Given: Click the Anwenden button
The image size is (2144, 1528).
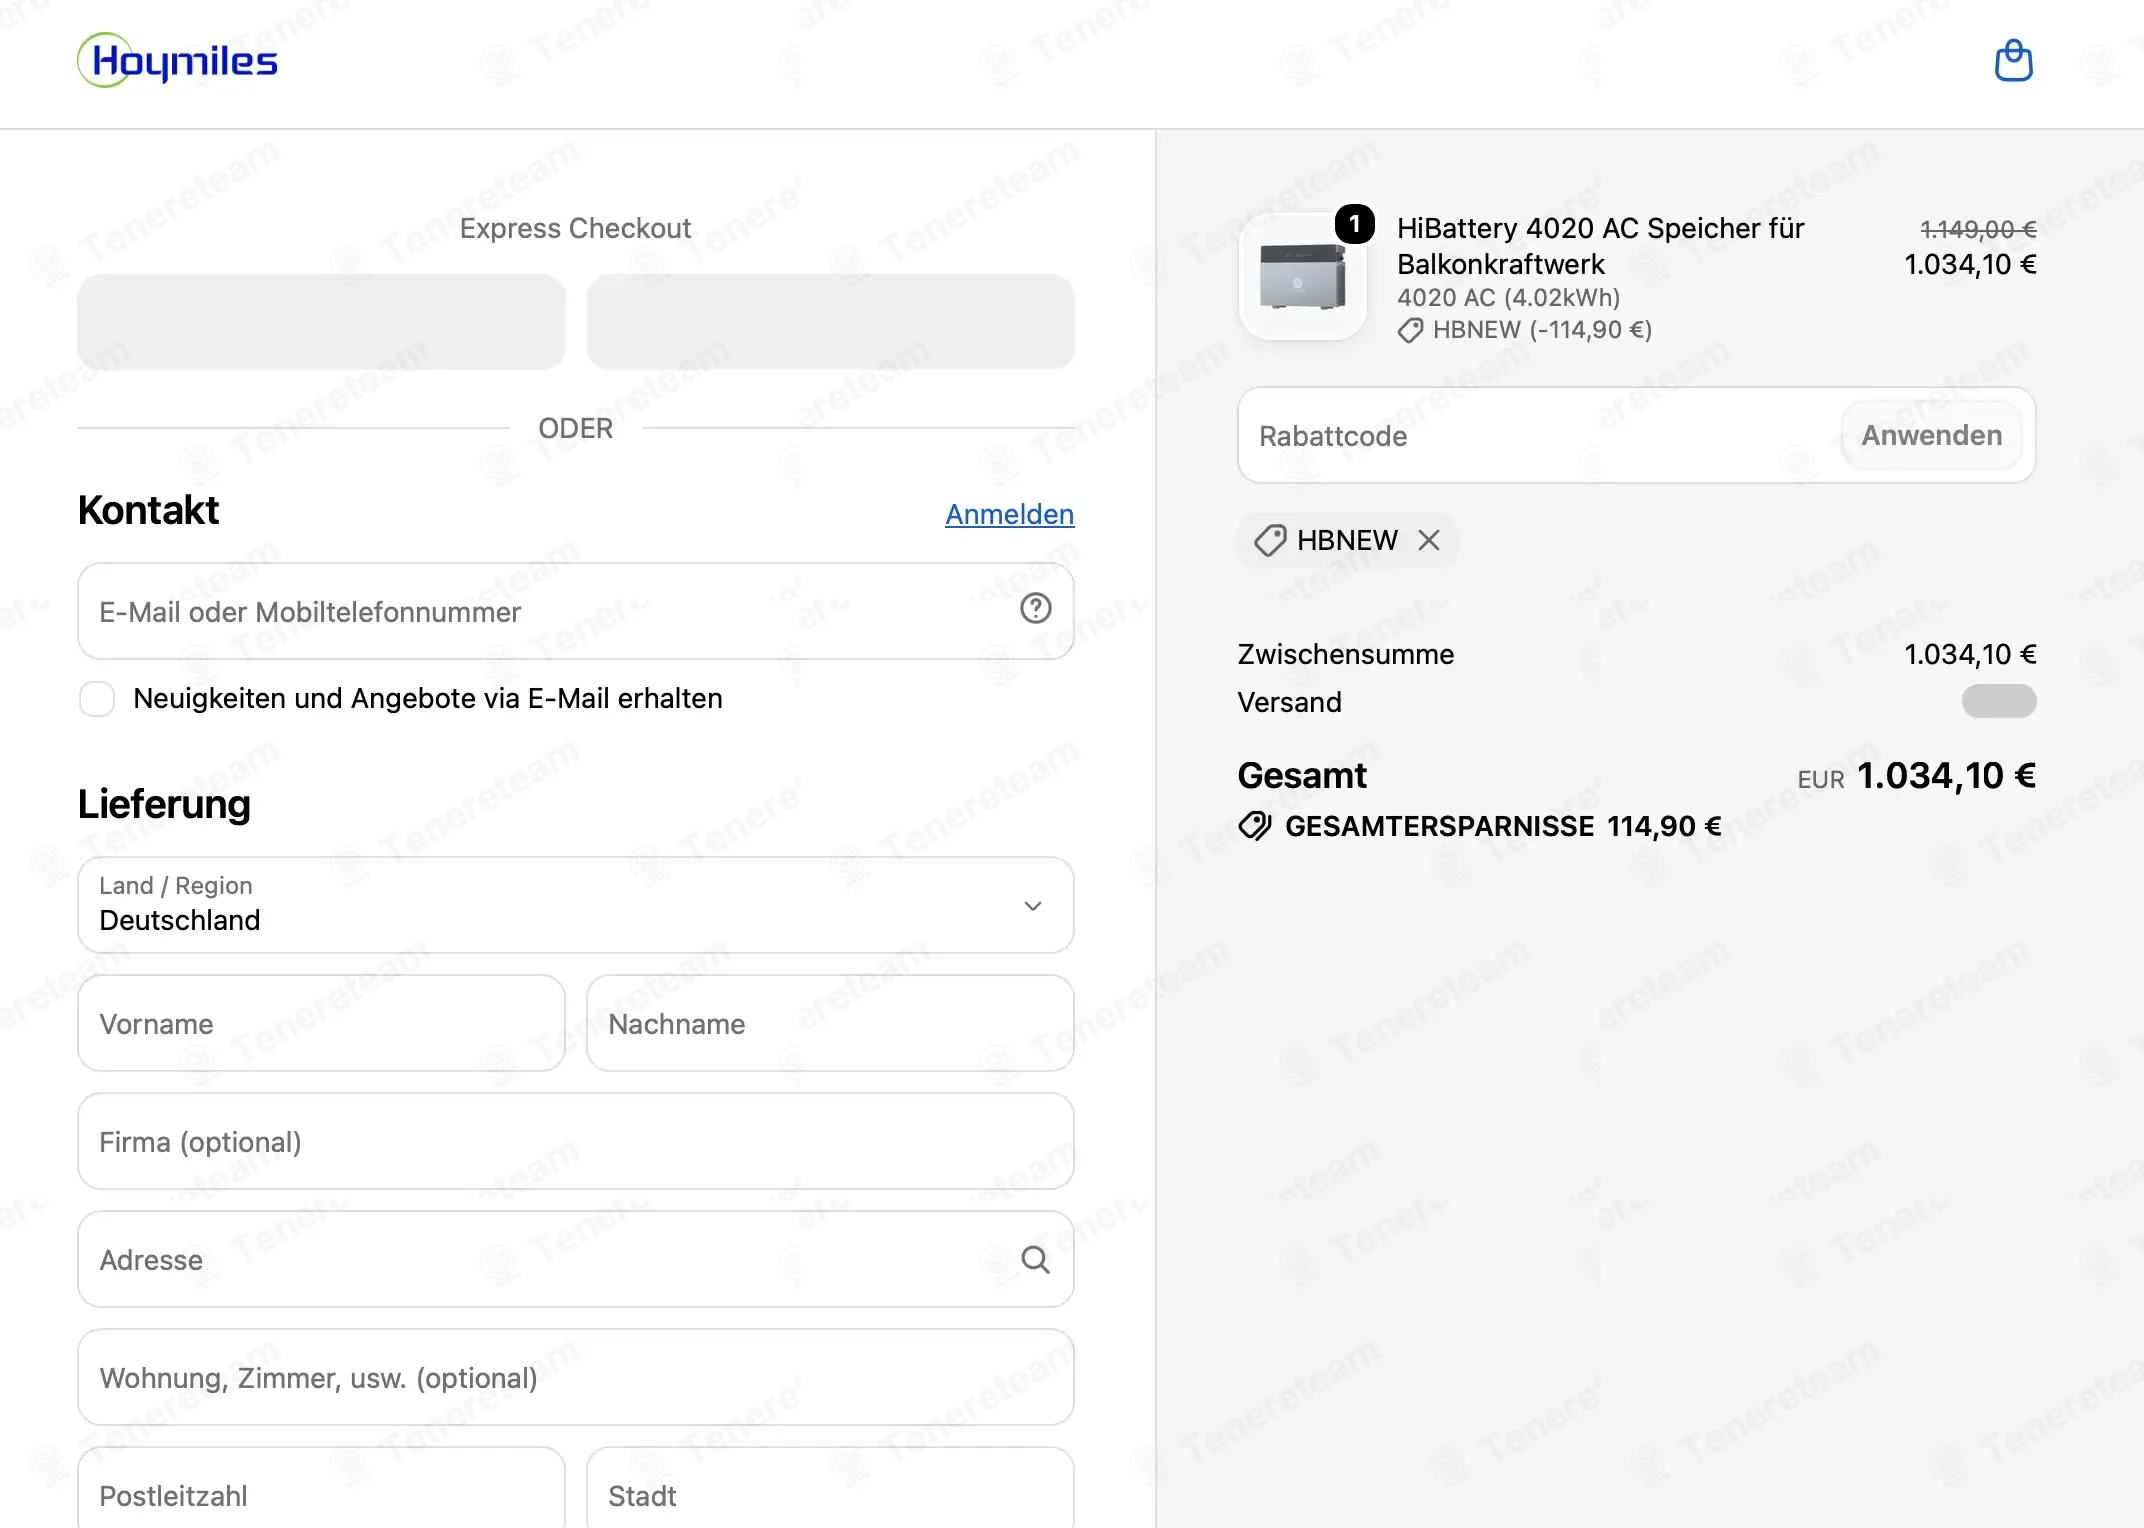Looking at the screenshot, I should (x=1931, y=435).
